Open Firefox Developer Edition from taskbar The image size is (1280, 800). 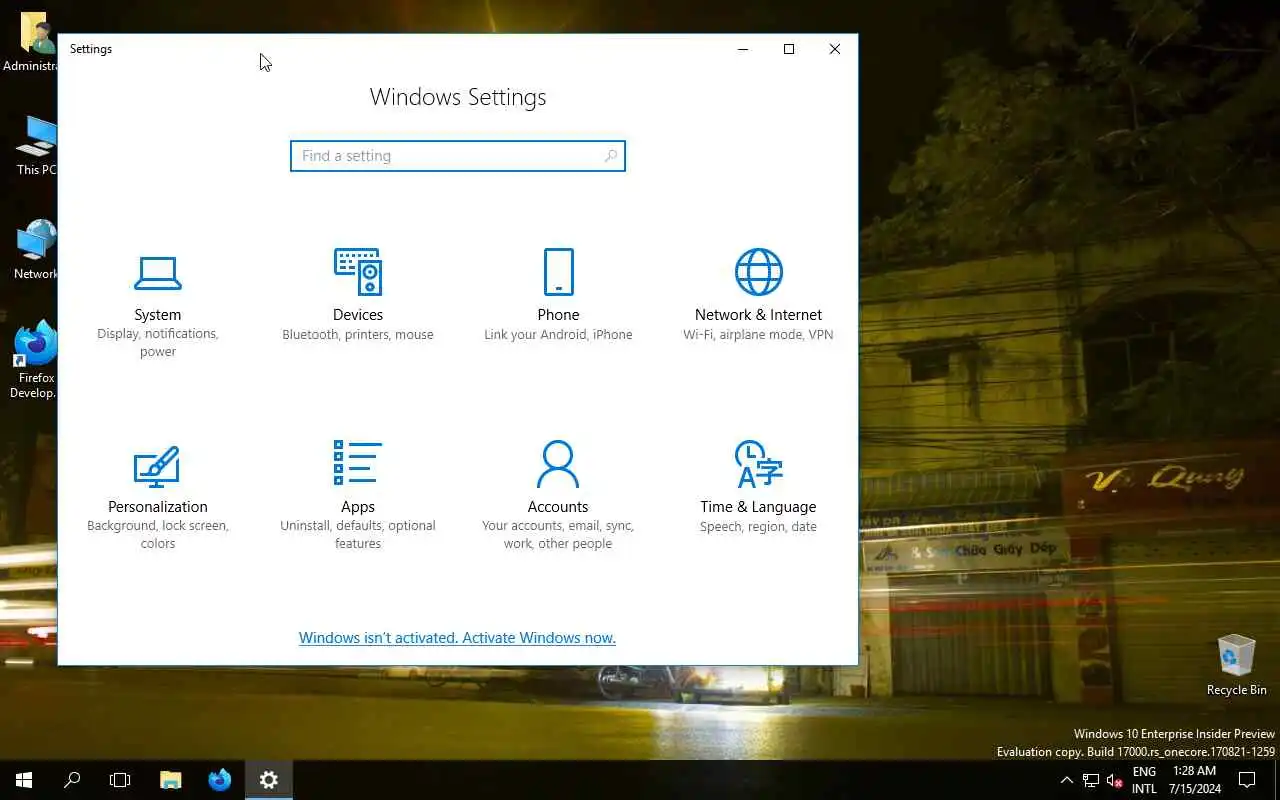tap(219, 780)
